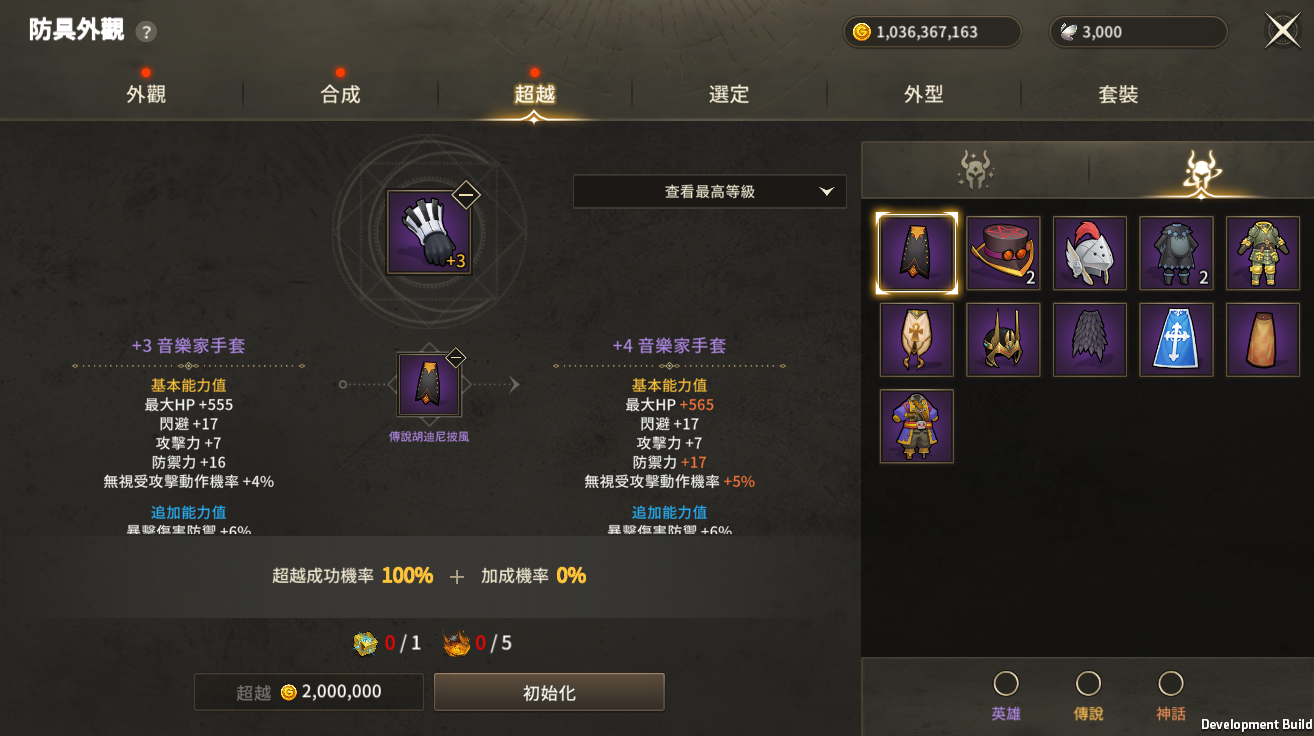Select the dark feather cloak item
Image resolution: width=1314 pixels, height=736 pixels.
tap(1090, 340)
